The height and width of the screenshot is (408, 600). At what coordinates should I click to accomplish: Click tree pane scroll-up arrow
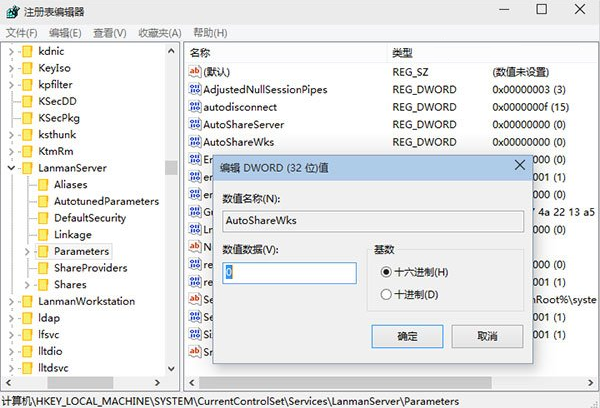coord(171,51)
